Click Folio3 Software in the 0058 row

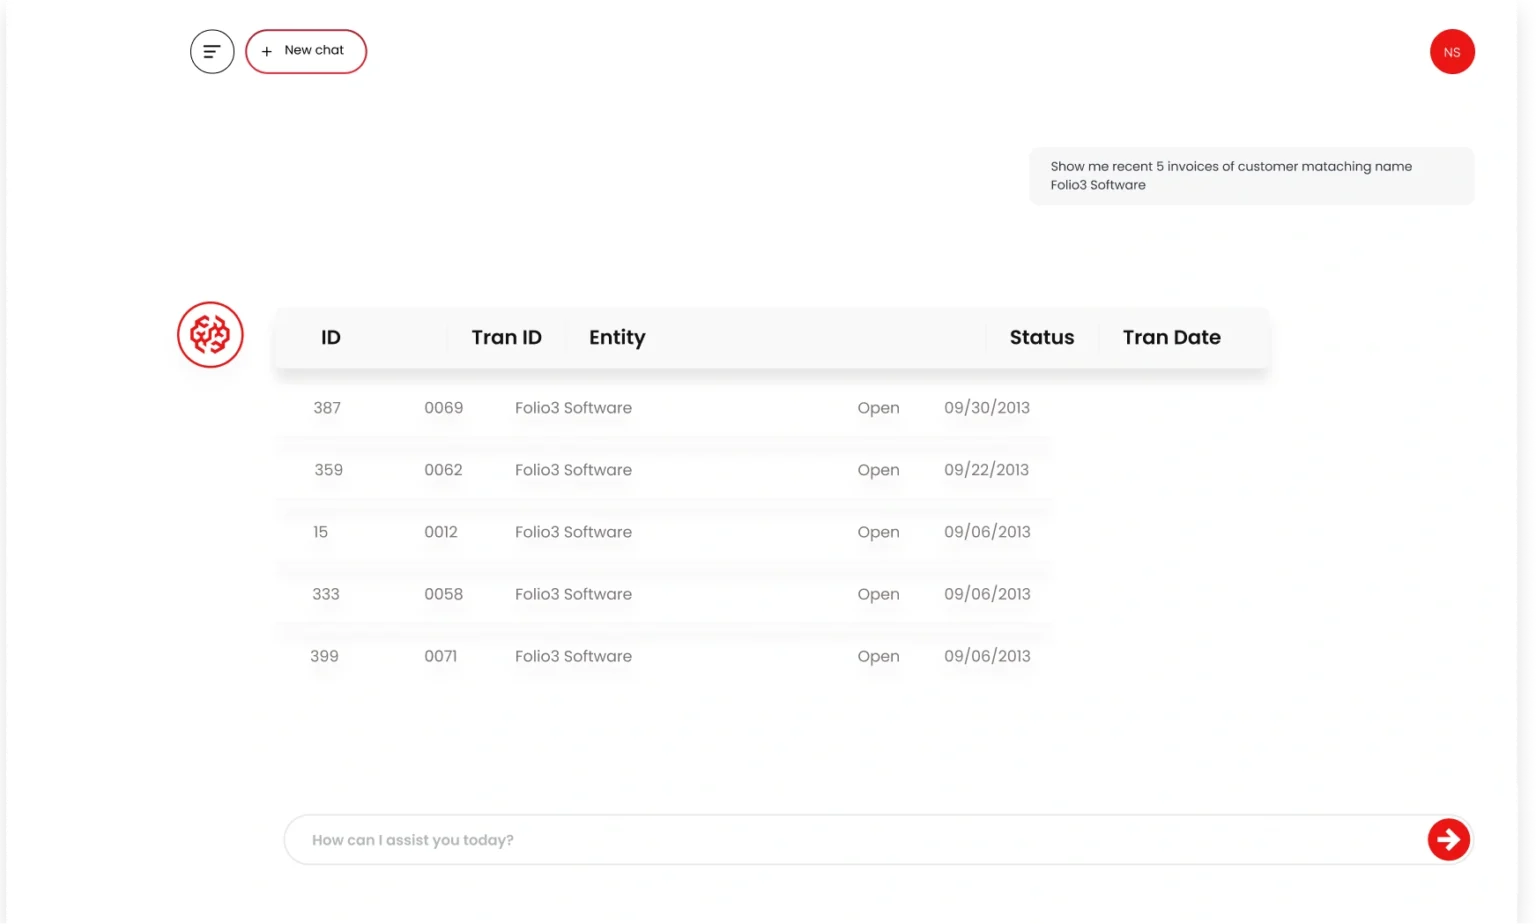click(573, 594)
